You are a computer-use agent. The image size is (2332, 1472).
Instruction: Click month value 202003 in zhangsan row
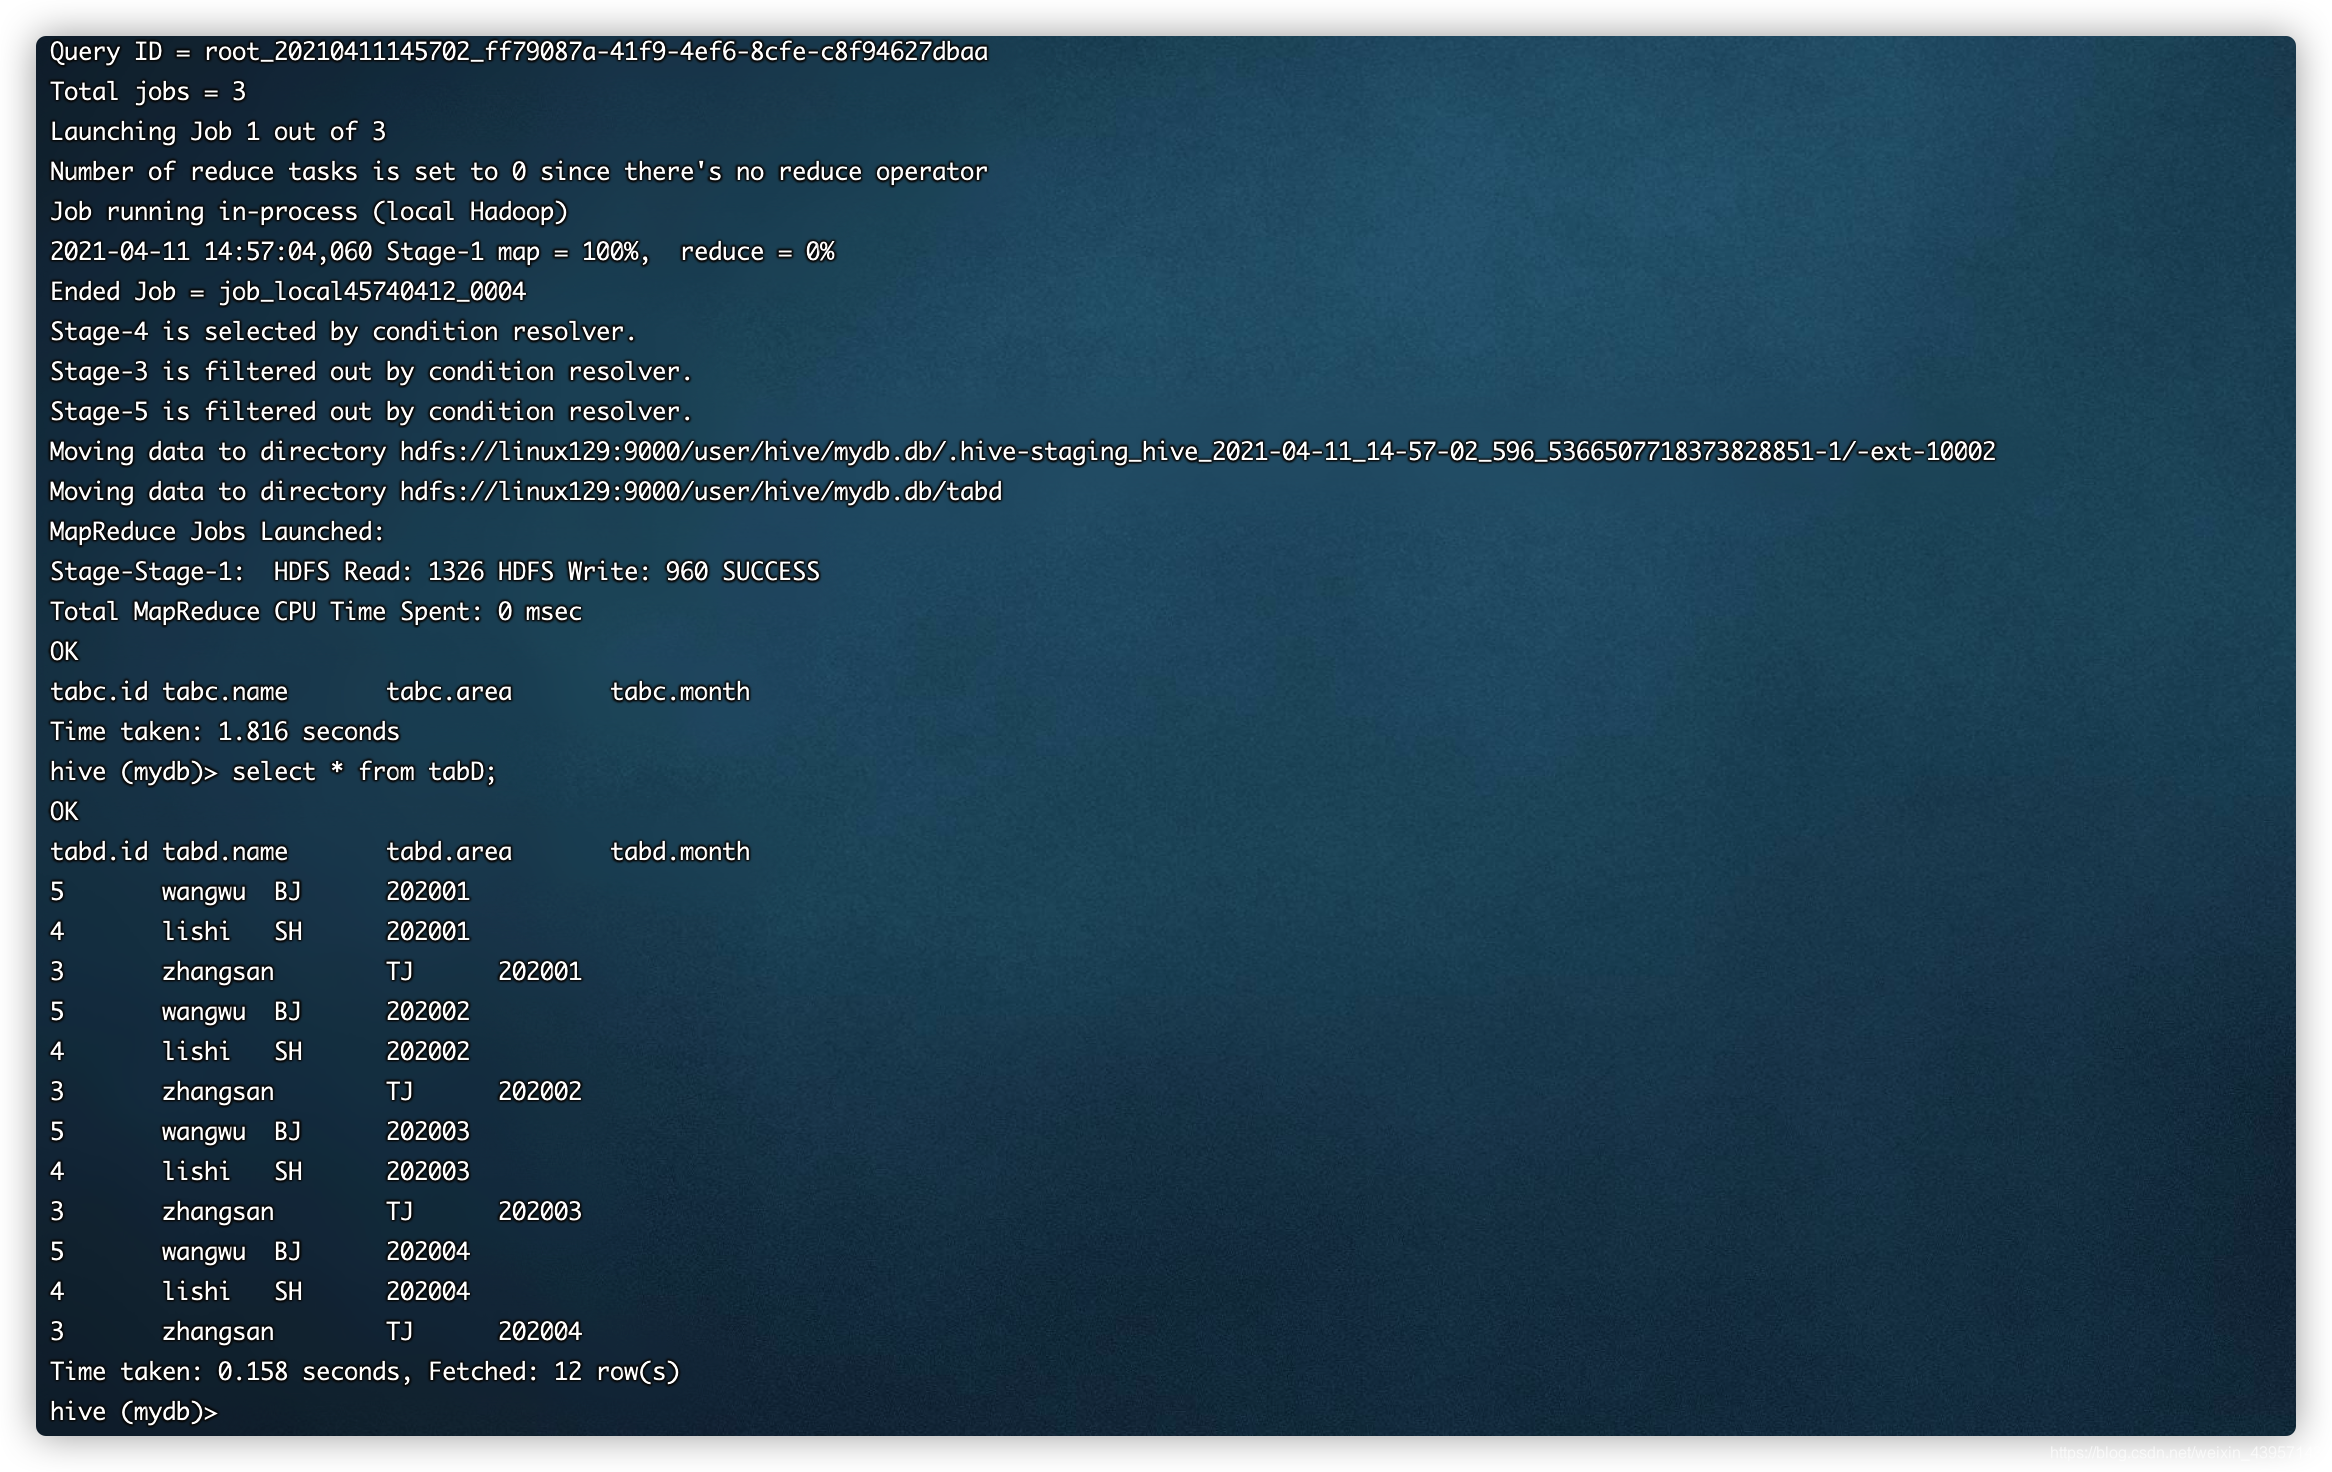tap(540, 1212)
